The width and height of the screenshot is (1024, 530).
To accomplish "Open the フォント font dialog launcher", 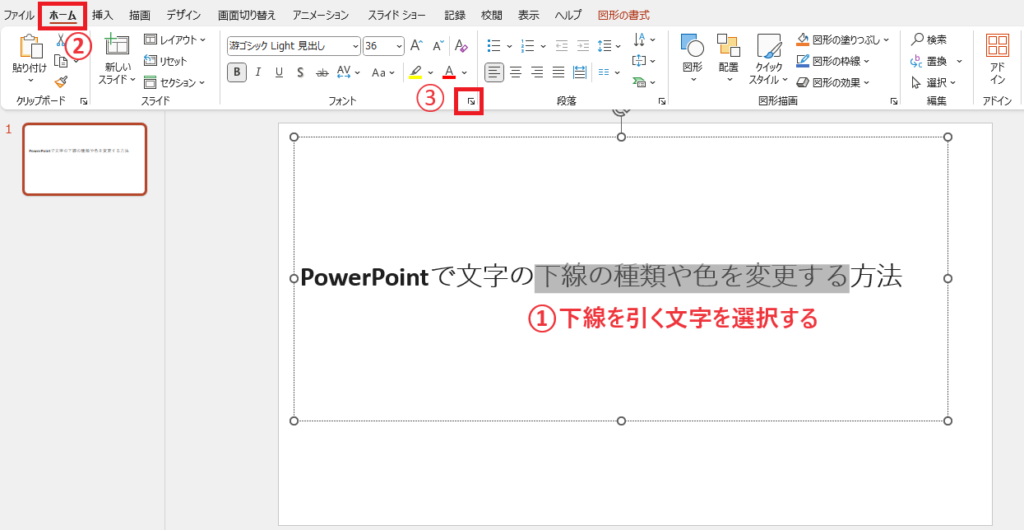I will point(471,102).
